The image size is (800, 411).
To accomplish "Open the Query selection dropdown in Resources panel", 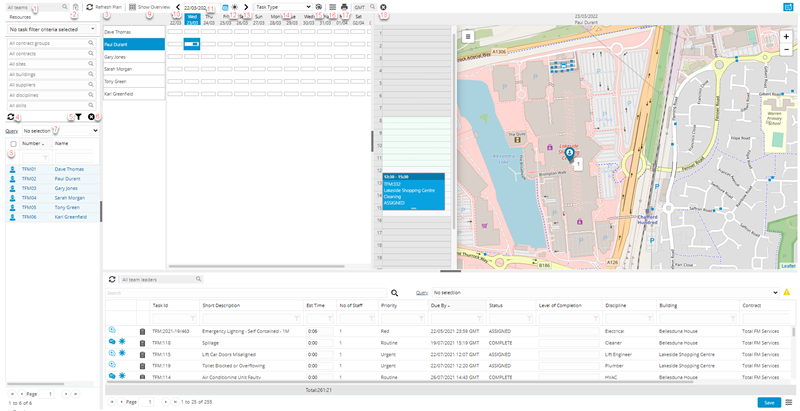I will [60, 130].
